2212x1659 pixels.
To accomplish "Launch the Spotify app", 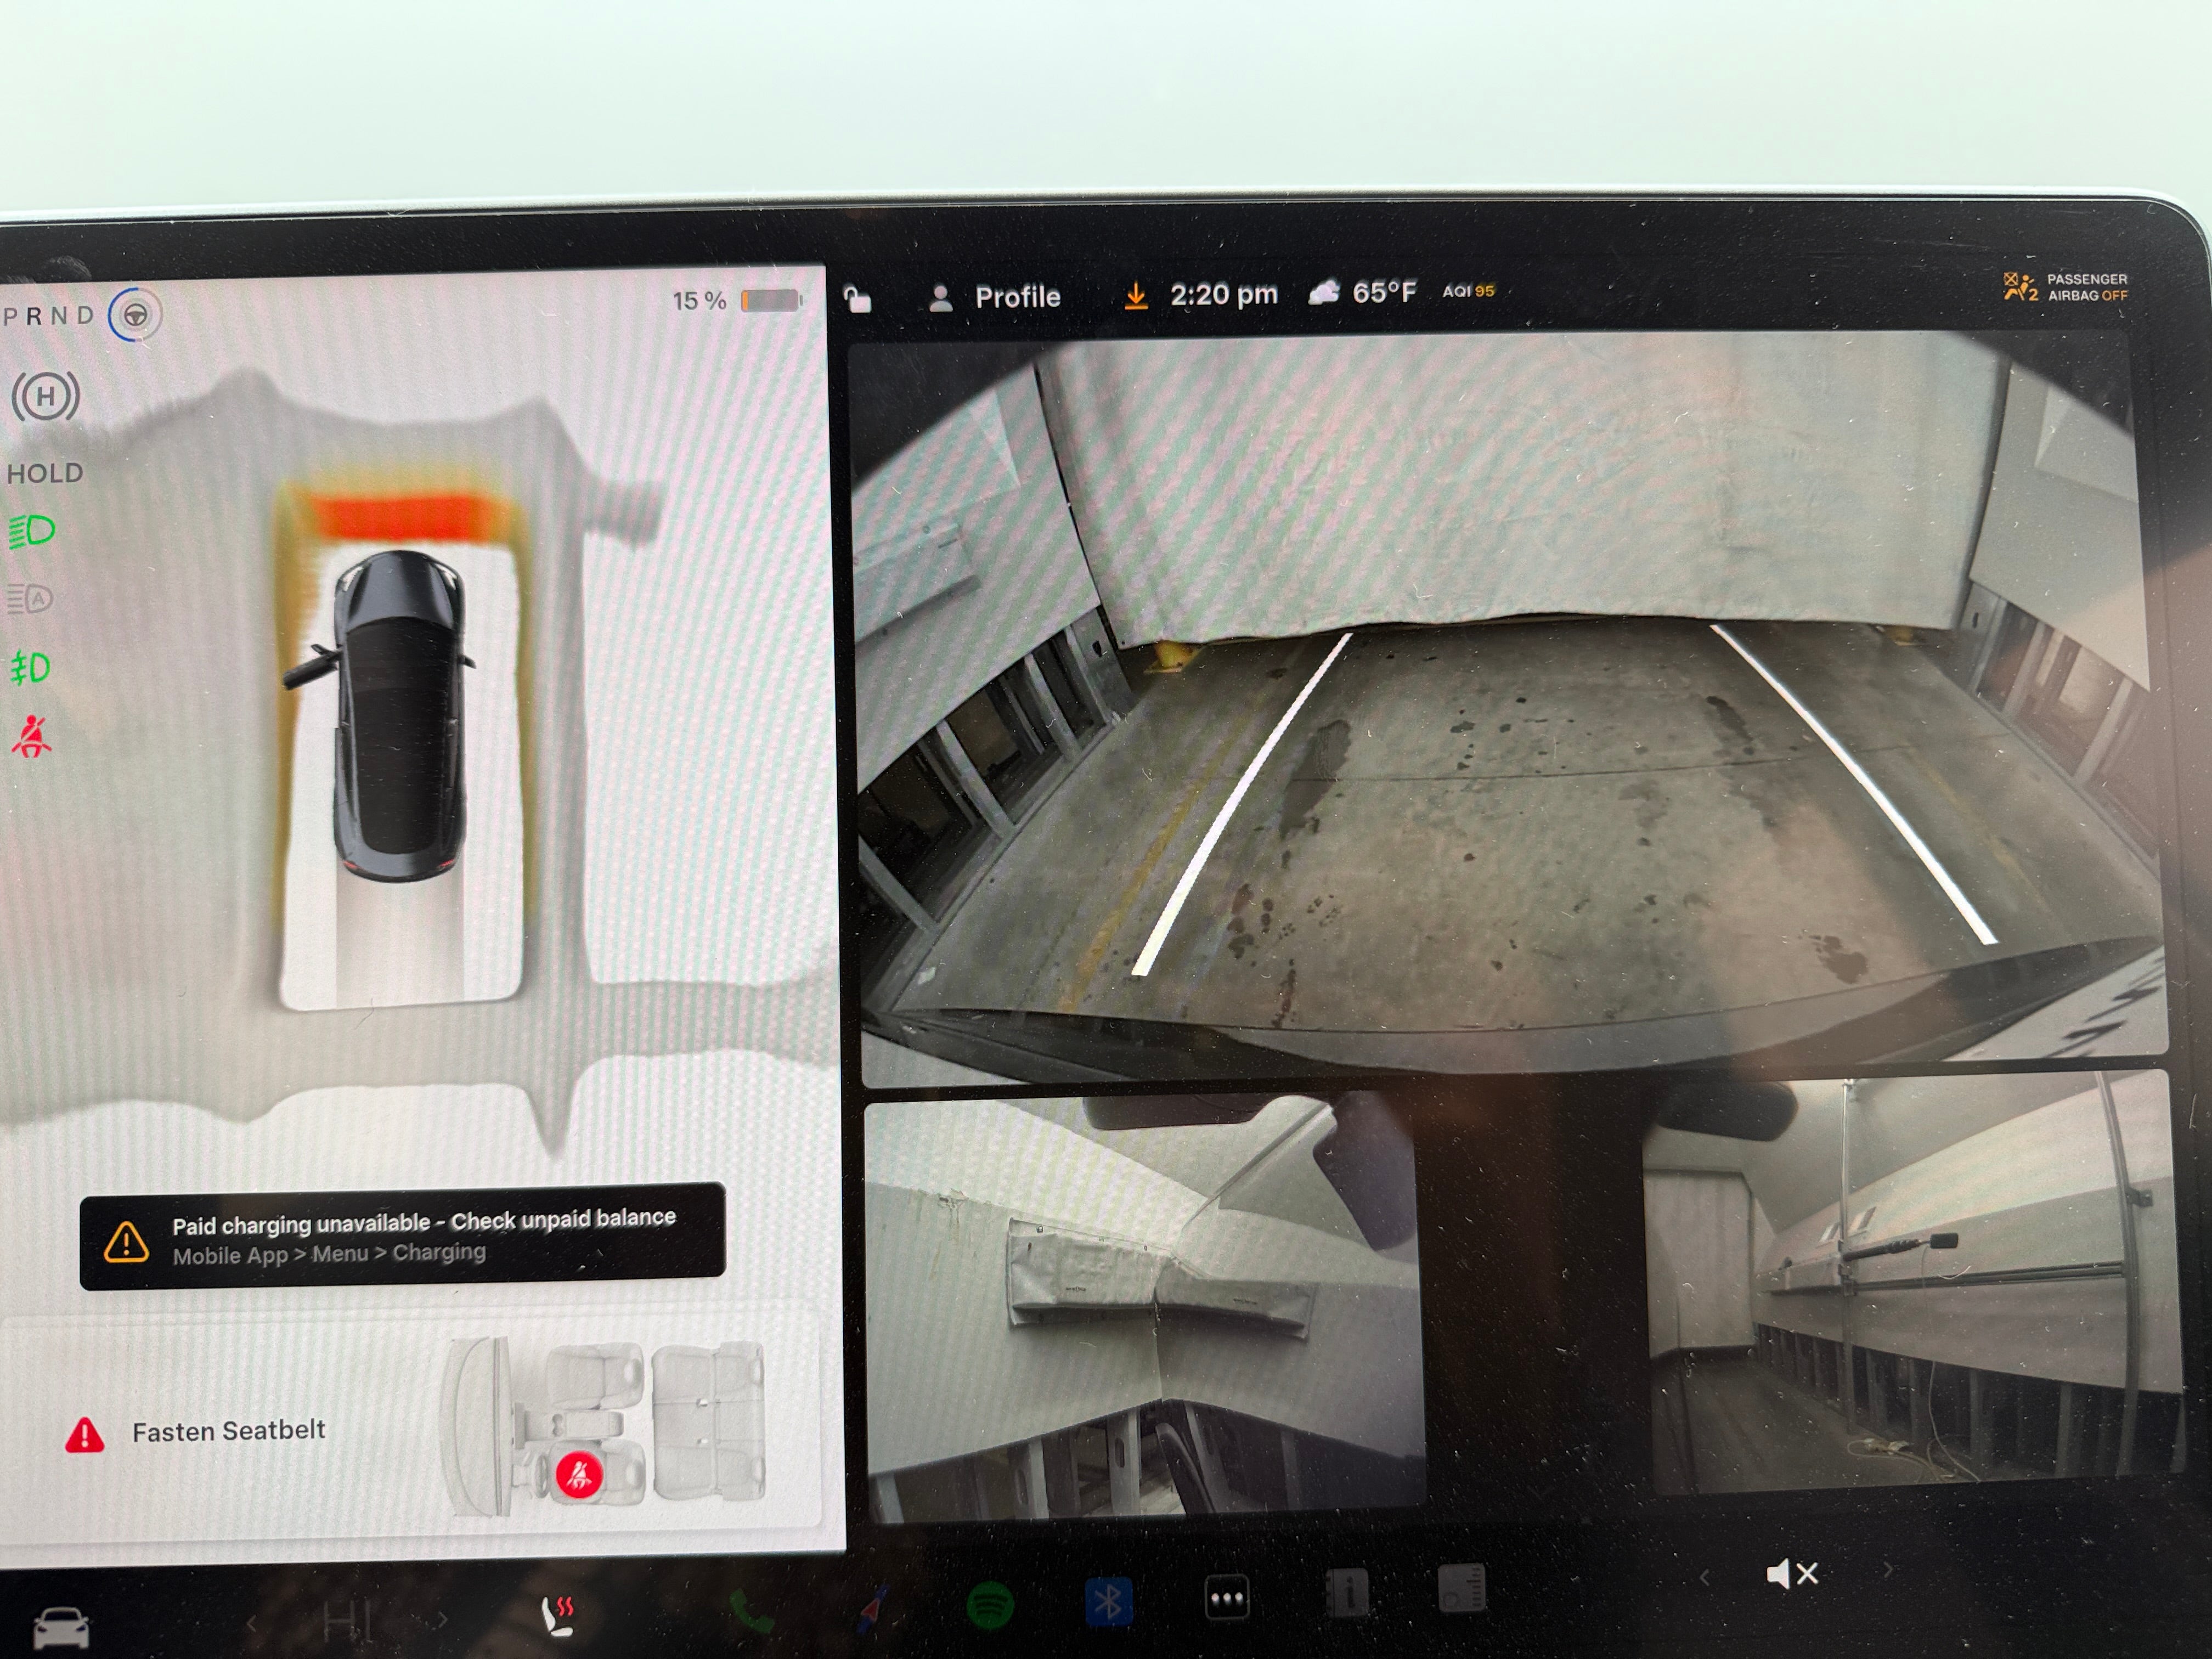I will pos(990,1606).
